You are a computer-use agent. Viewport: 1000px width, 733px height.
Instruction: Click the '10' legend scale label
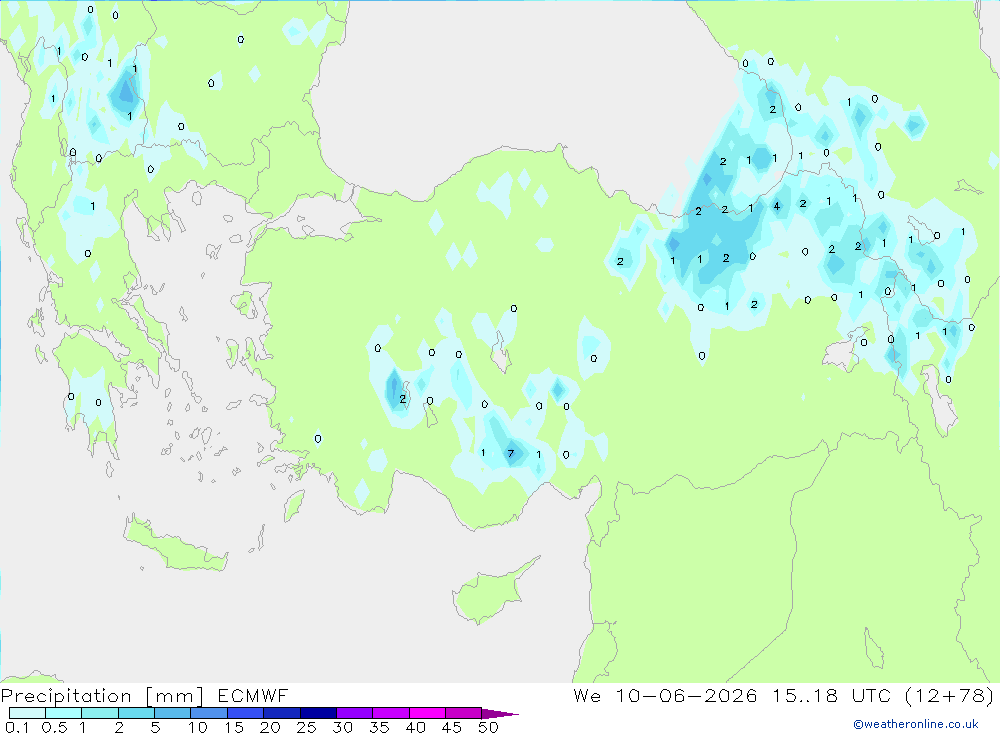click(x=198, y=727)
